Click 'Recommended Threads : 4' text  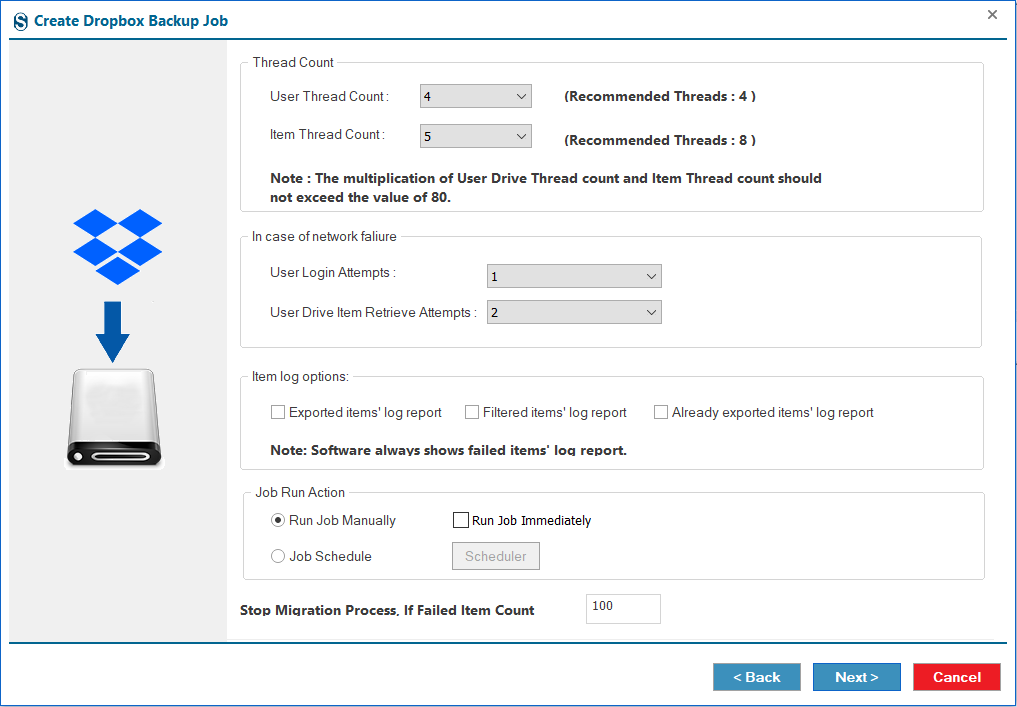click(x=660, y=97)
